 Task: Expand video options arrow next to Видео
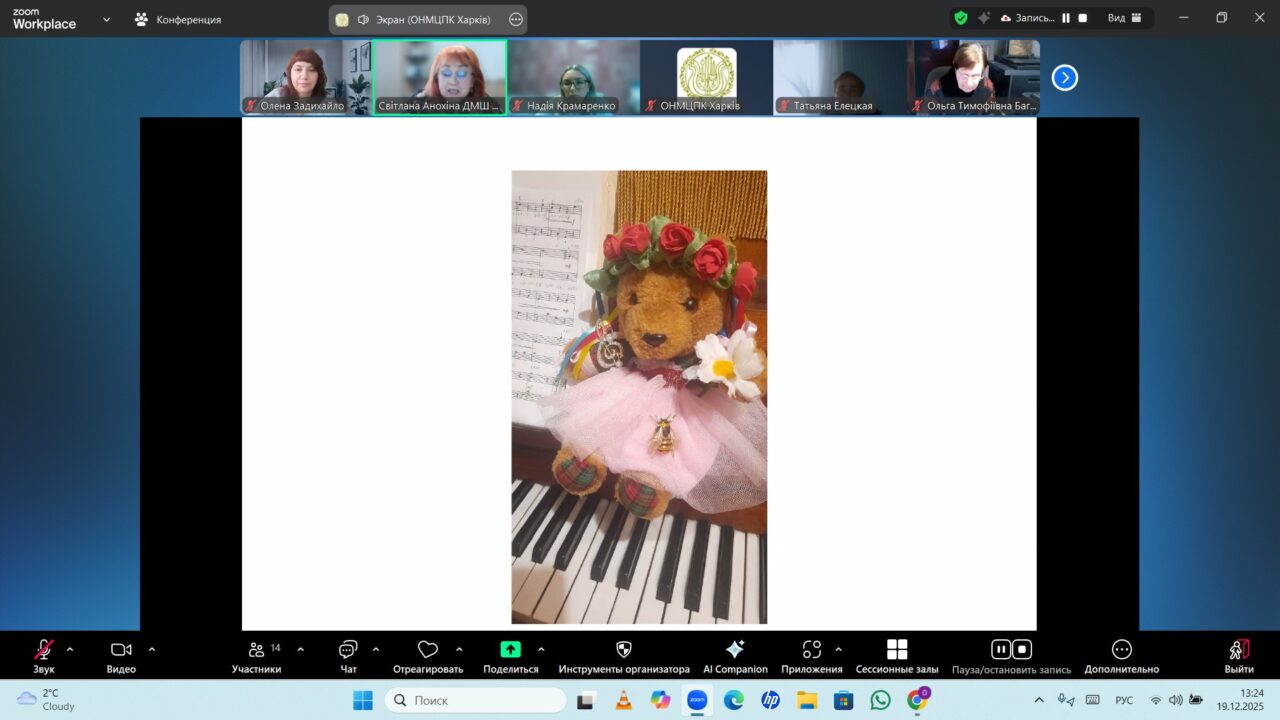[152, 649]
